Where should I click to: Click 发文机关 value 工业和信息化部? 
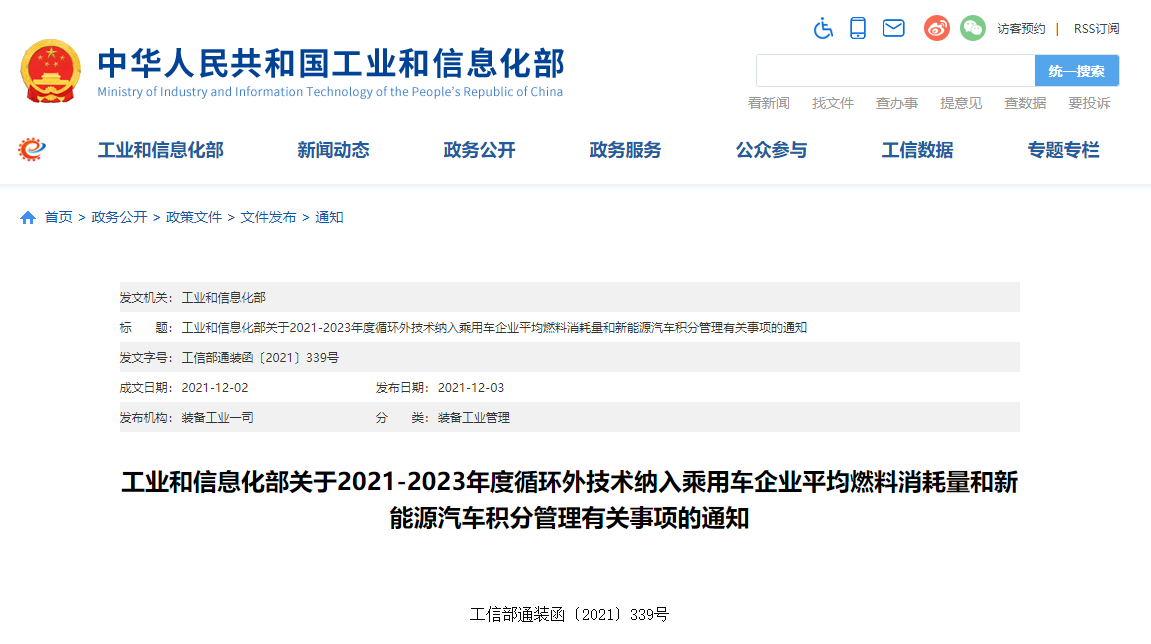pyautogui.click(x=224, y=297)
